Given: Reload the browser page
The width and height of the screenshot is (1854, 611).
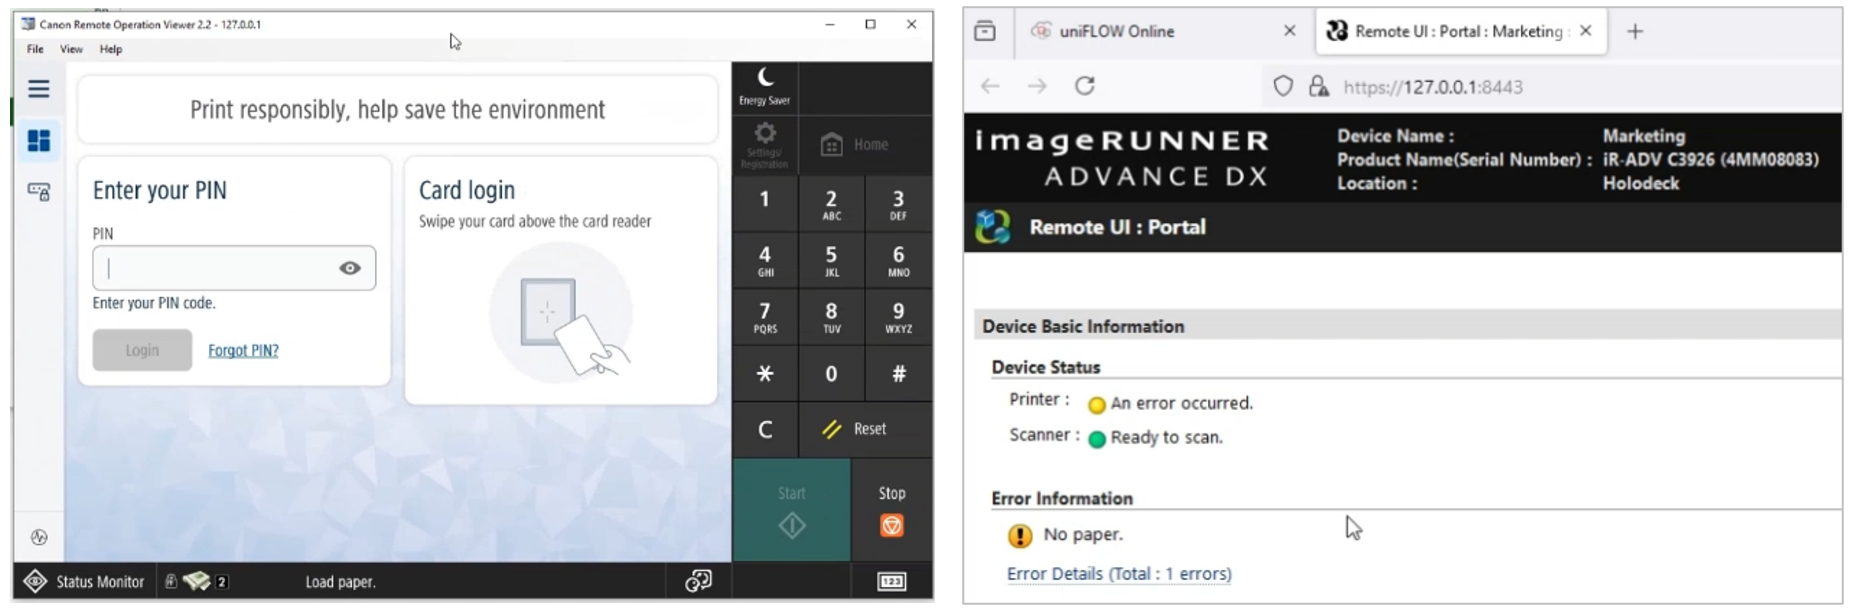Looking at the screenshot, I should [x=1085, y=86].
